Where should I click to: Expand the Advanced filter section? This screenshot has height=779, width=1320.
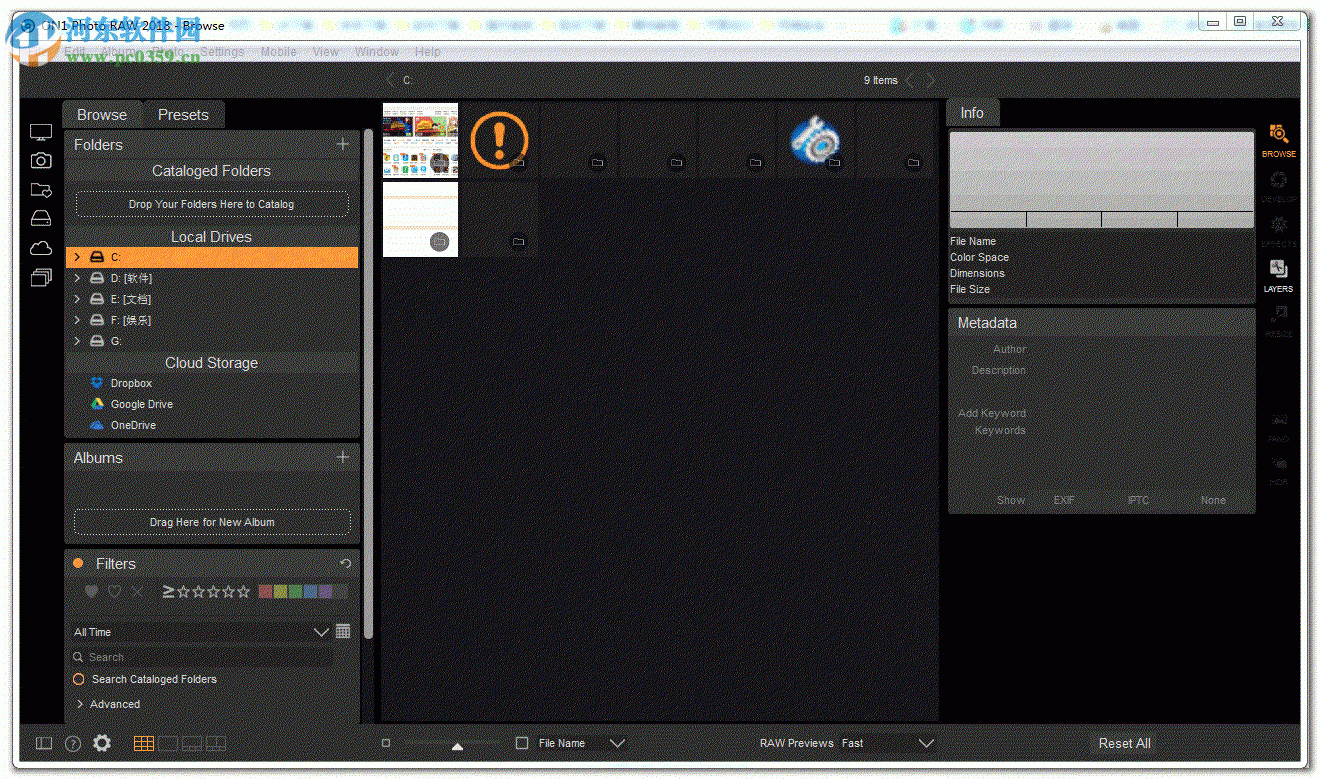[x=78, y=704]
